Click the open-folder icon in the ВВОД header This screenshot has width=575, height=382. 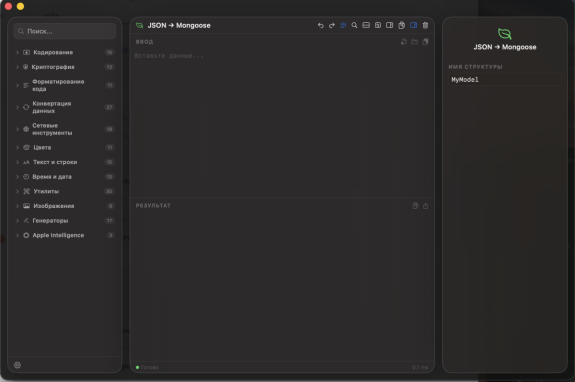[x=414, y=42]
